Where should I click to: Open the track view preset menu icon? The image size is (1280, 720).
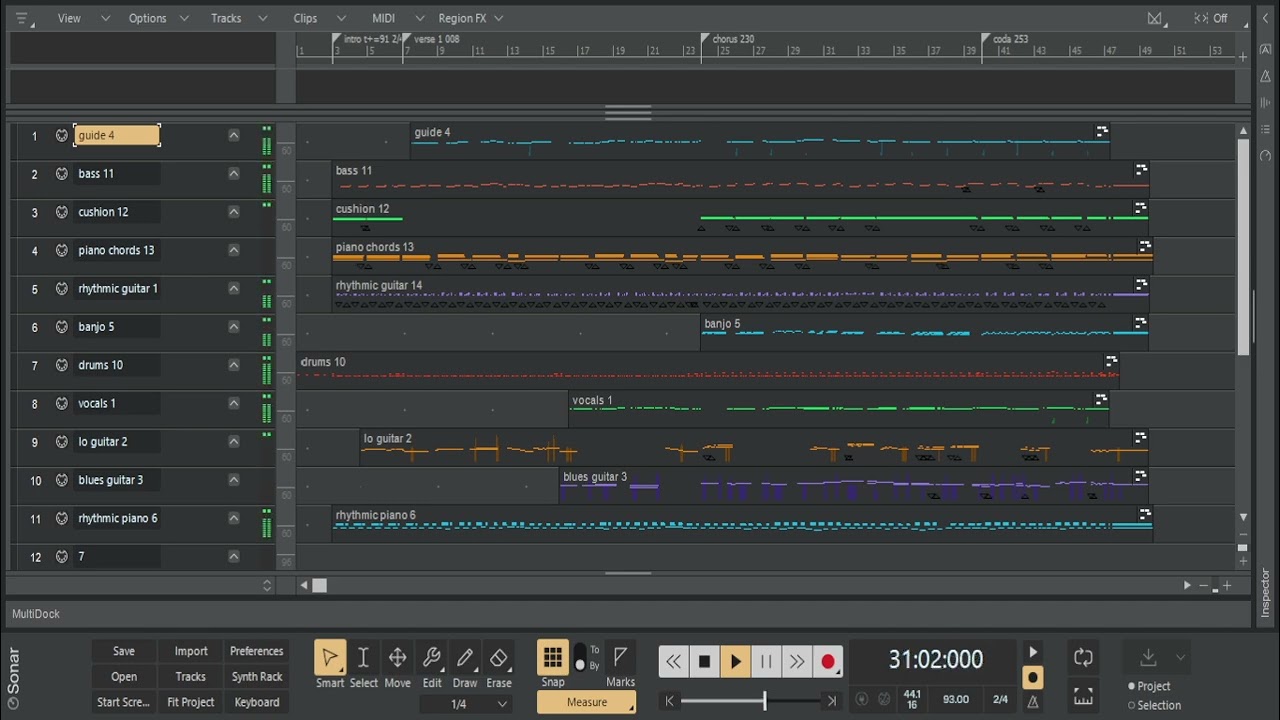(22, 19)
